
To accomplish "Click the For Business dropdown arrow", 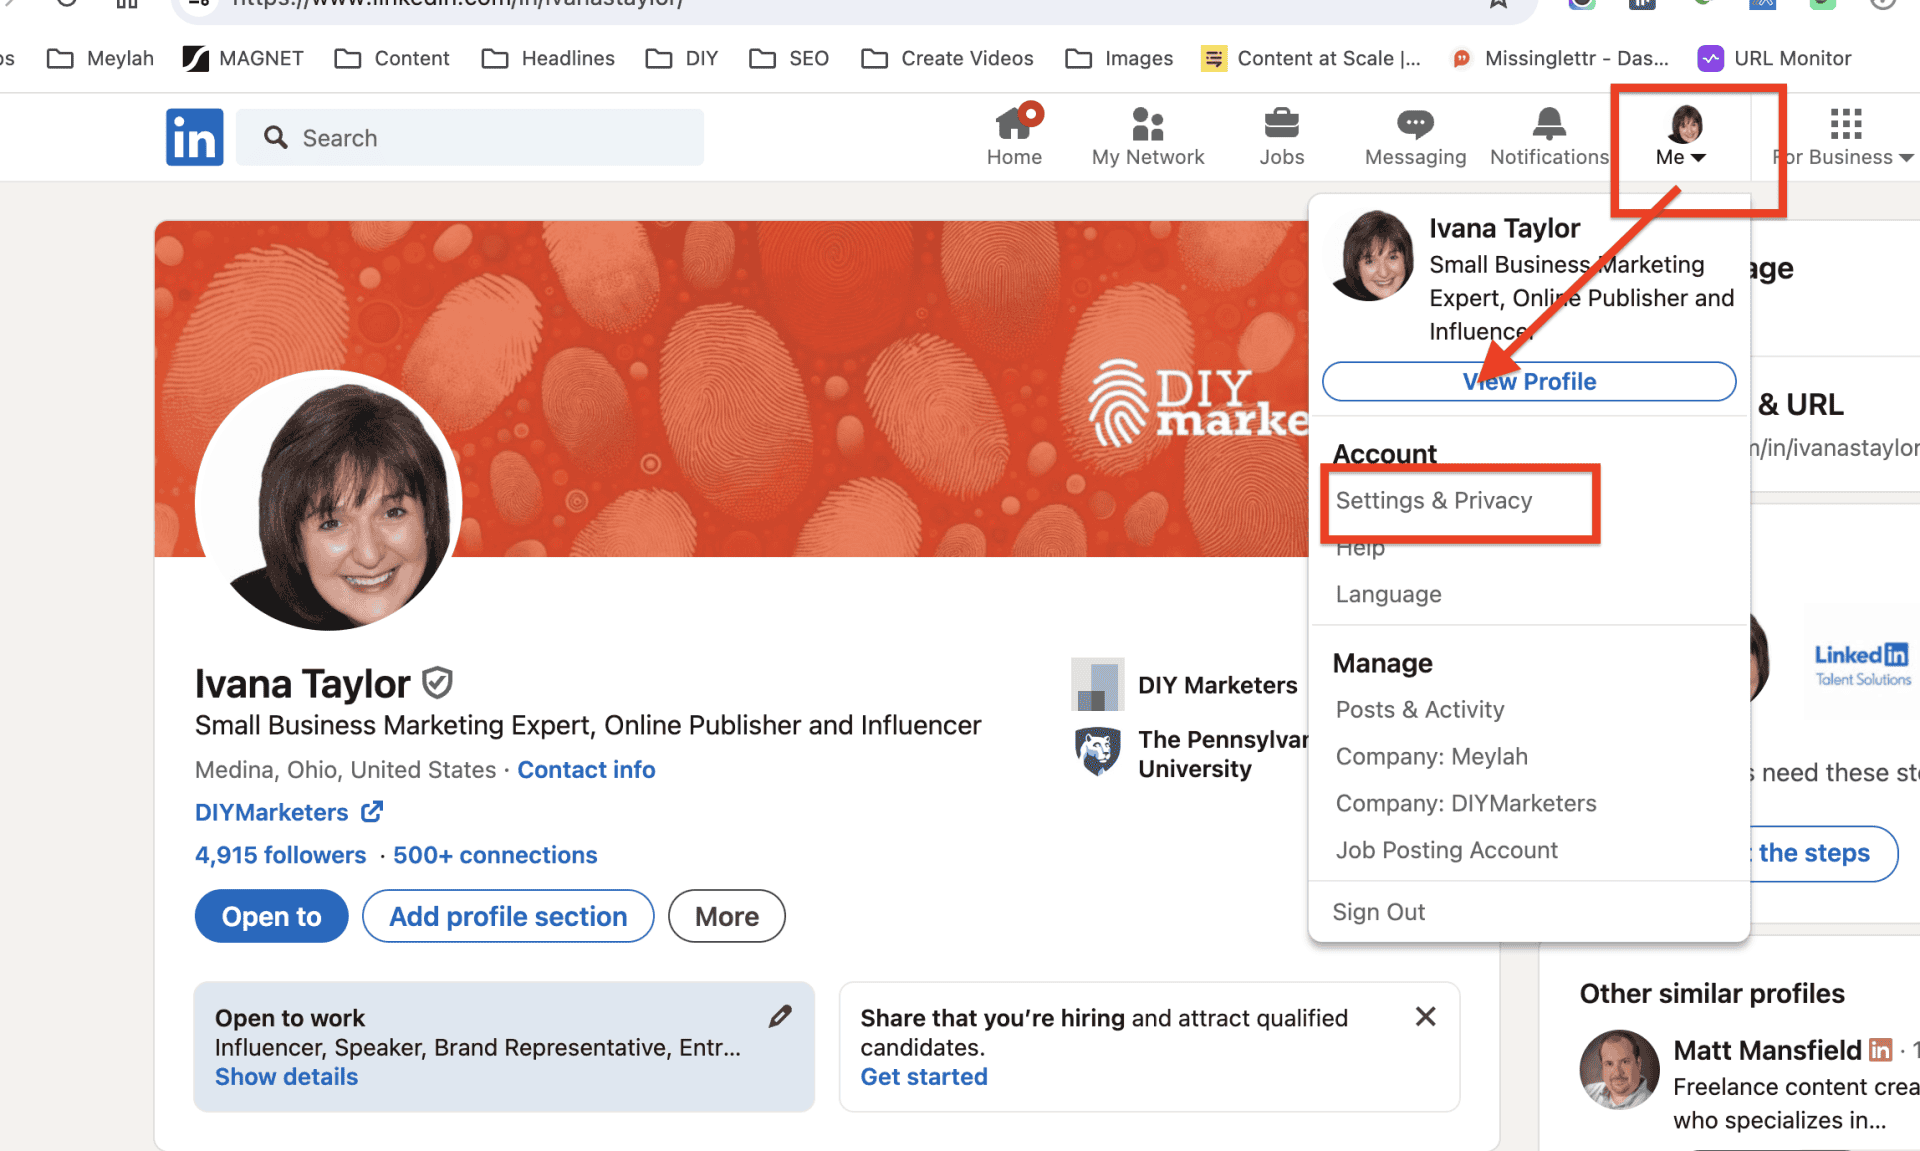I will click(x=1910, y=158).
